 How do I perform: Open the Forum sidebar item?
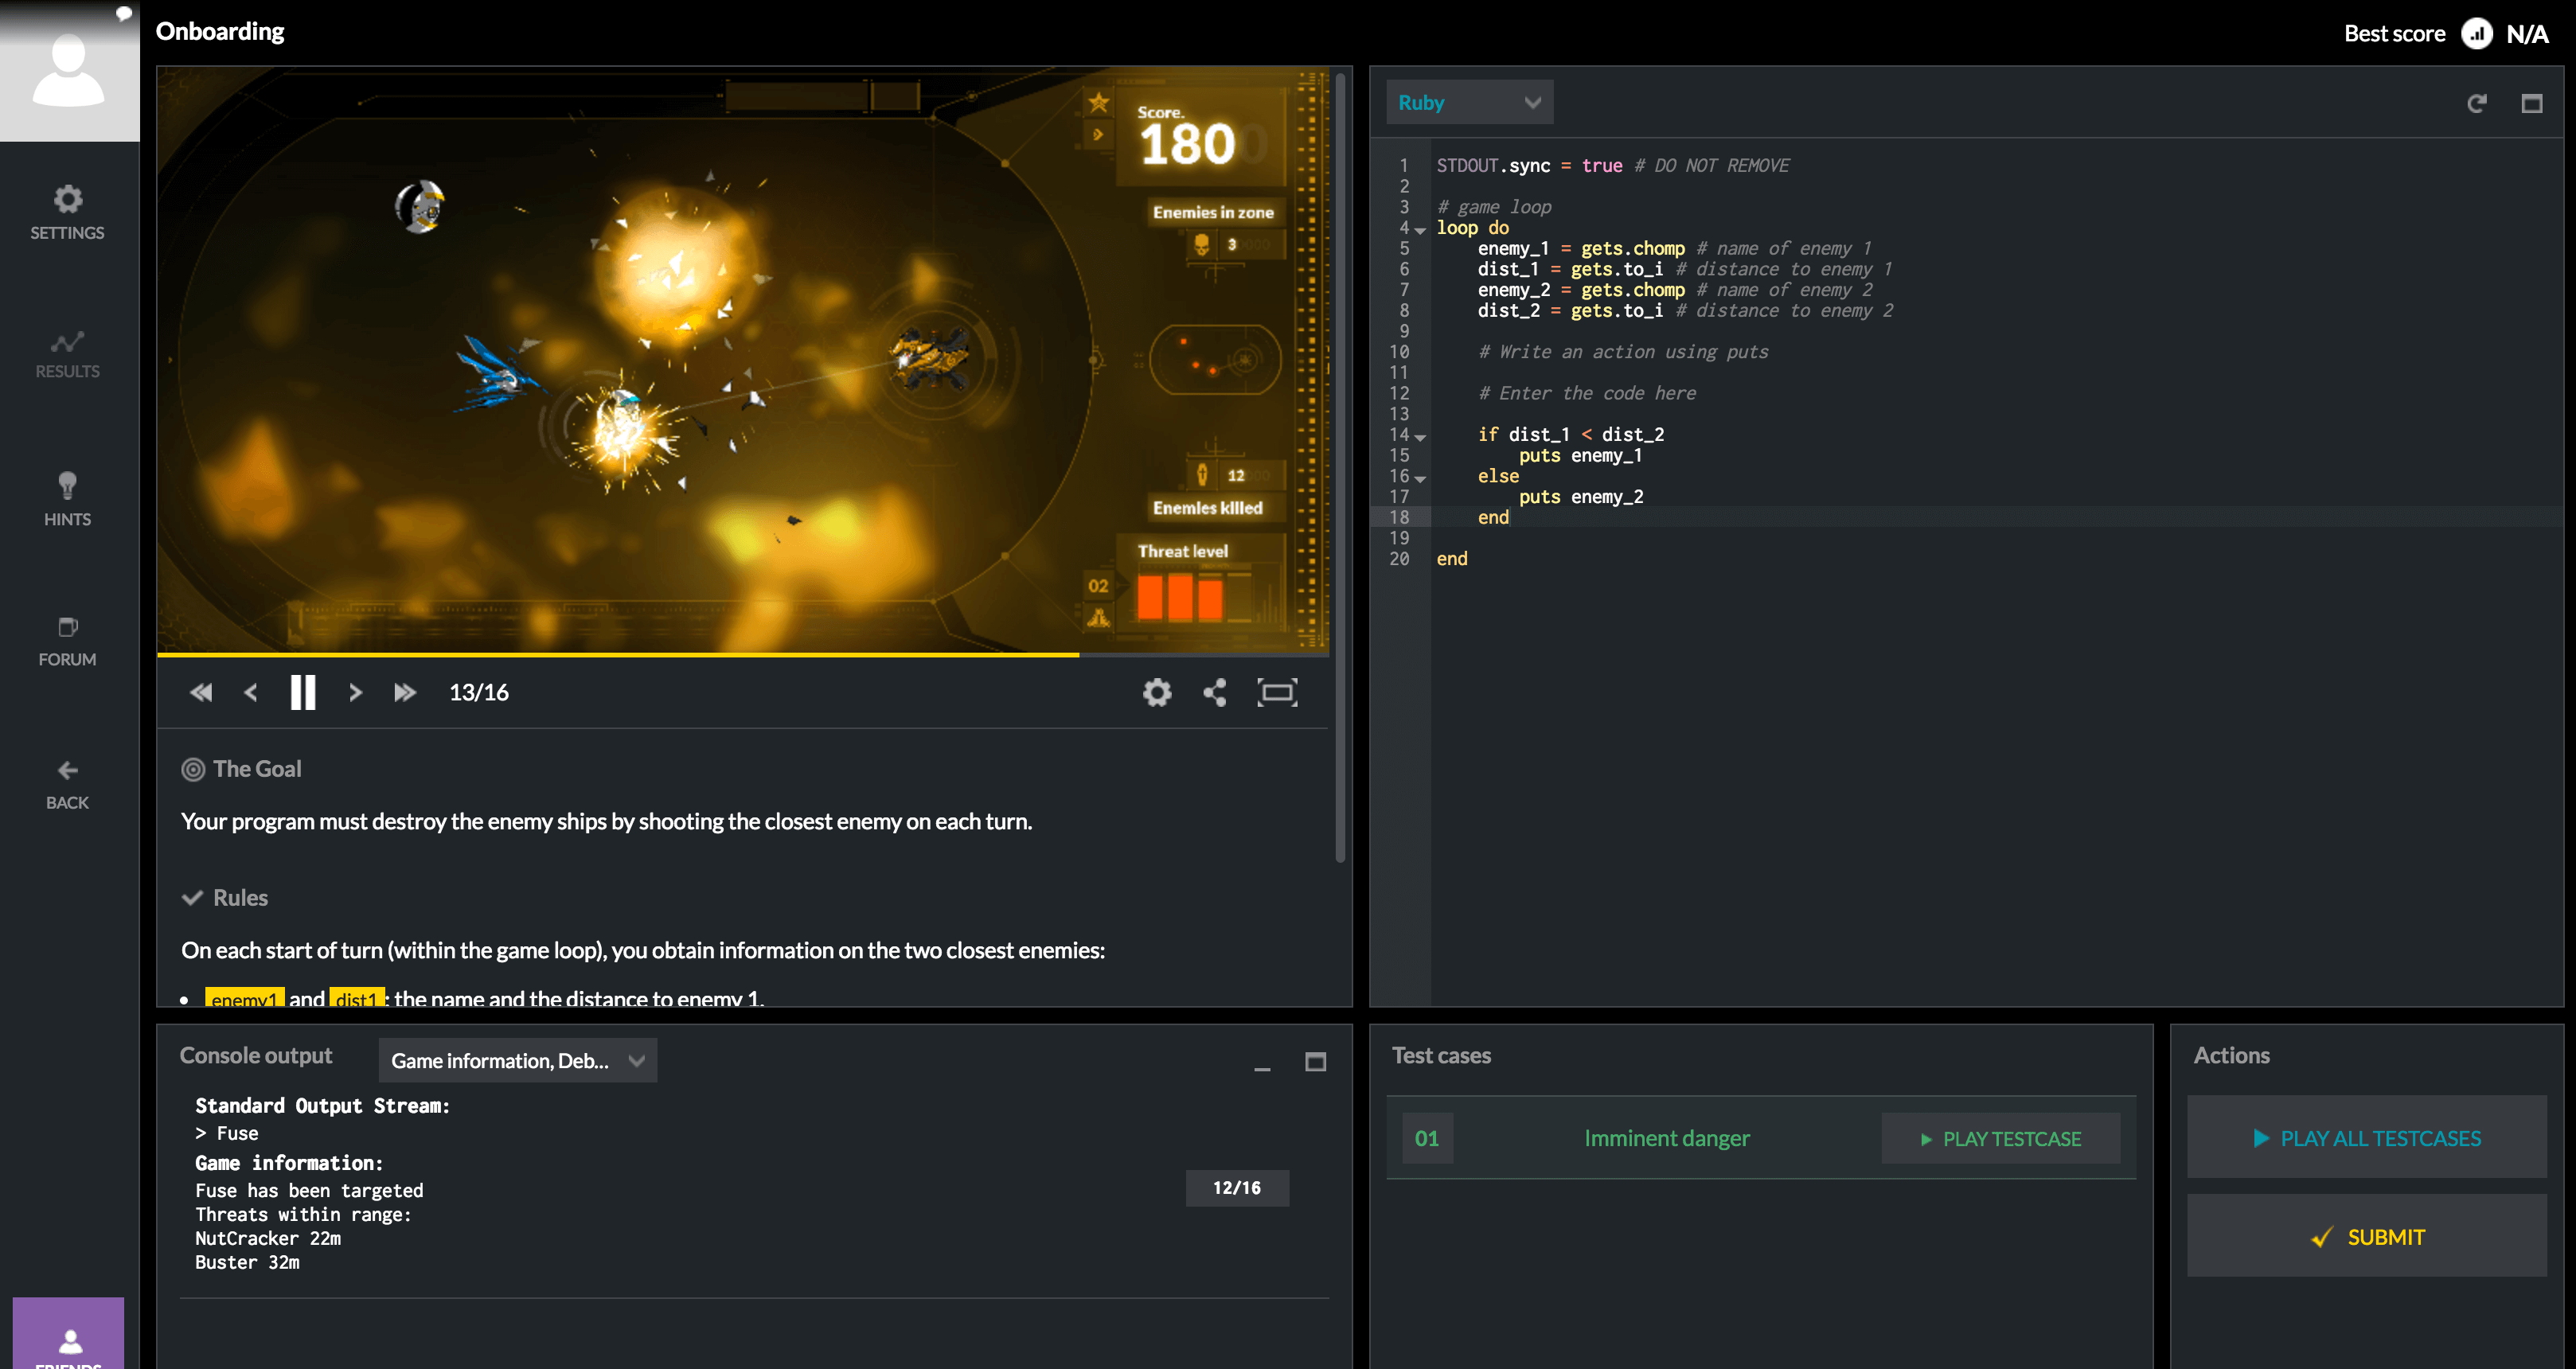pos(67,640)
